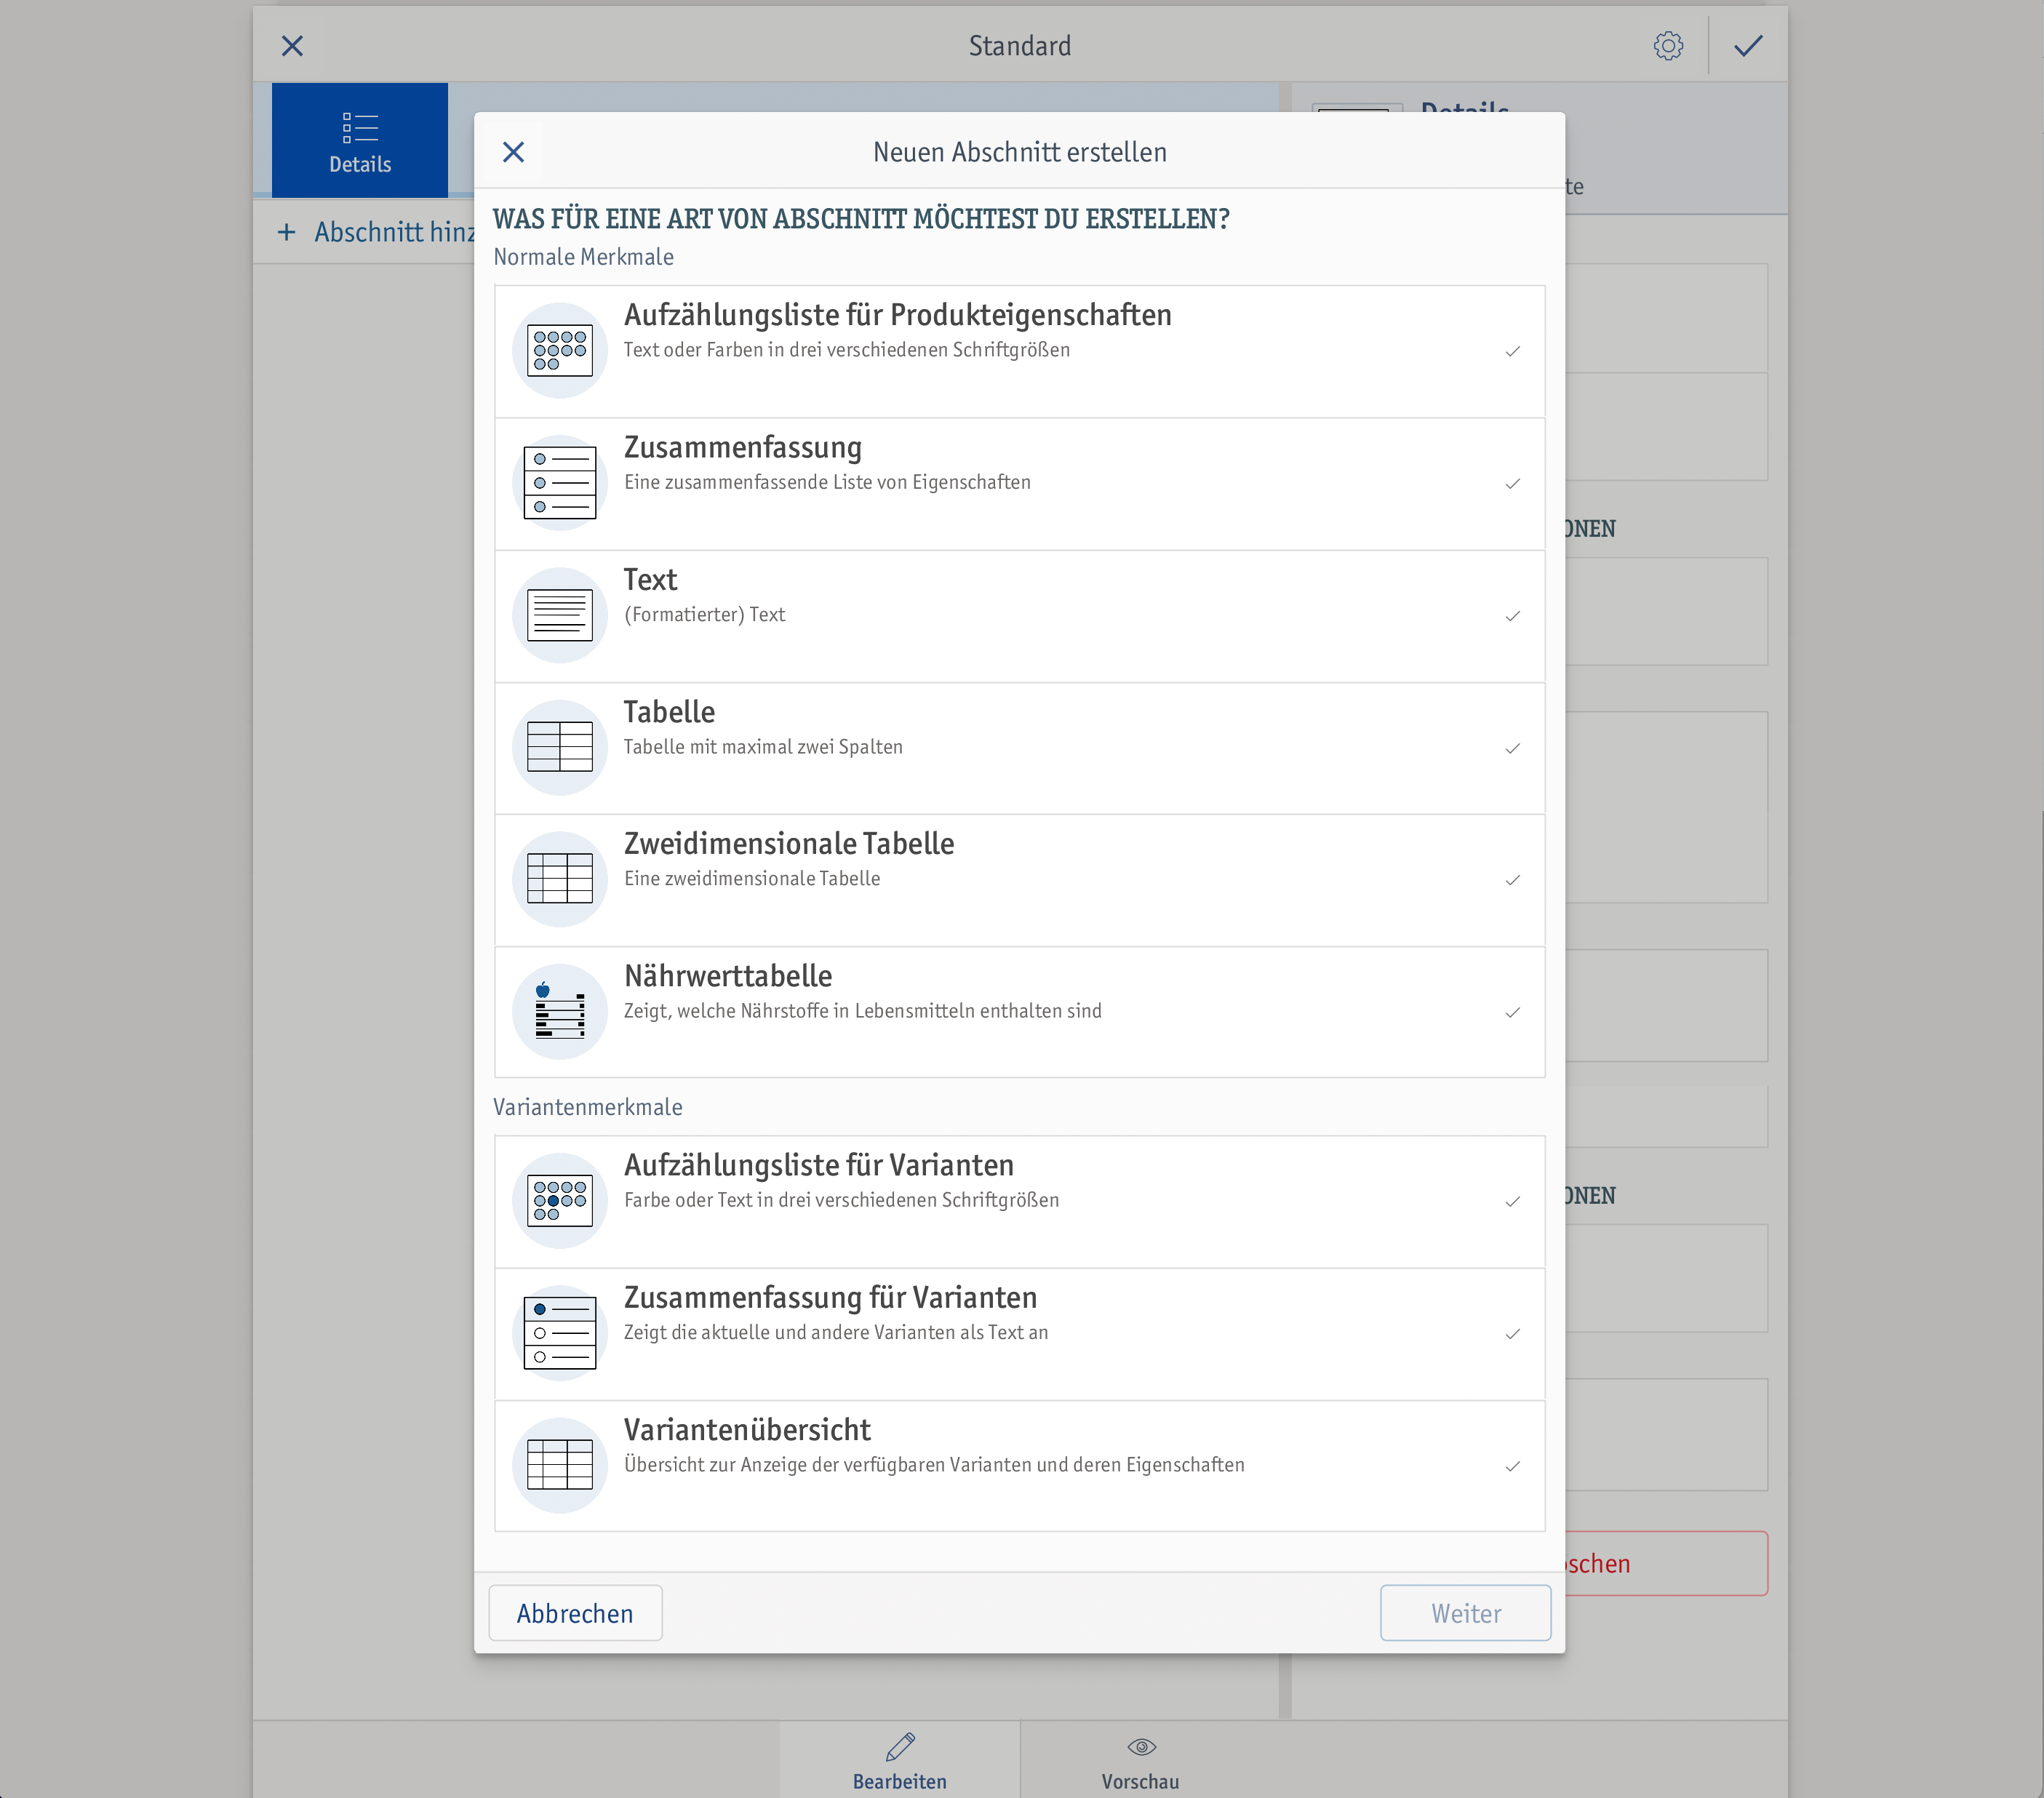Select the 'Tabelle' title
This screenshot has width=2044, height=1798.
click(670, 712)
